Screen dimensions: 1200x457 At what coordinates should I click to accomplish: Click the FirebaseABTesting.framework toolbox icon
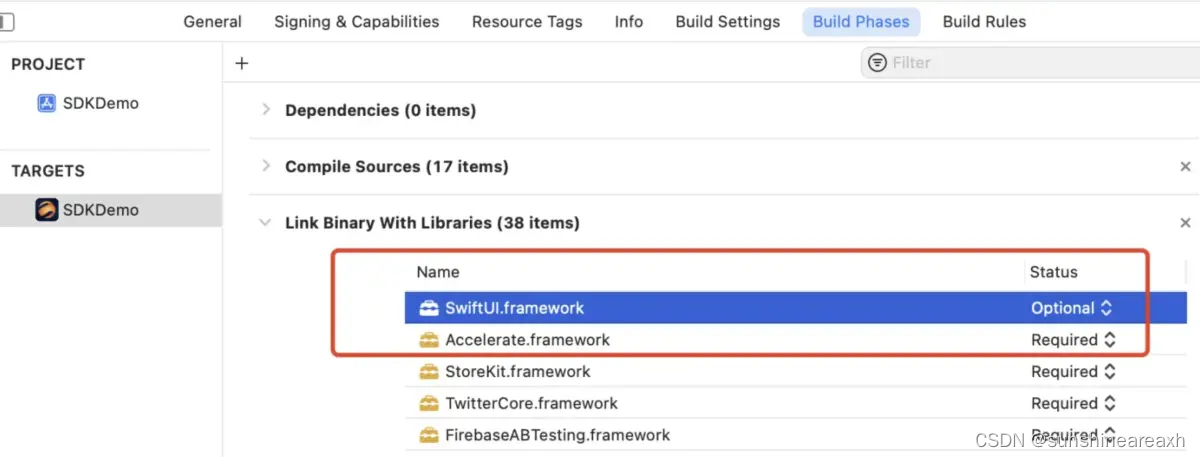pyautogui.click(x=429, y=435)
